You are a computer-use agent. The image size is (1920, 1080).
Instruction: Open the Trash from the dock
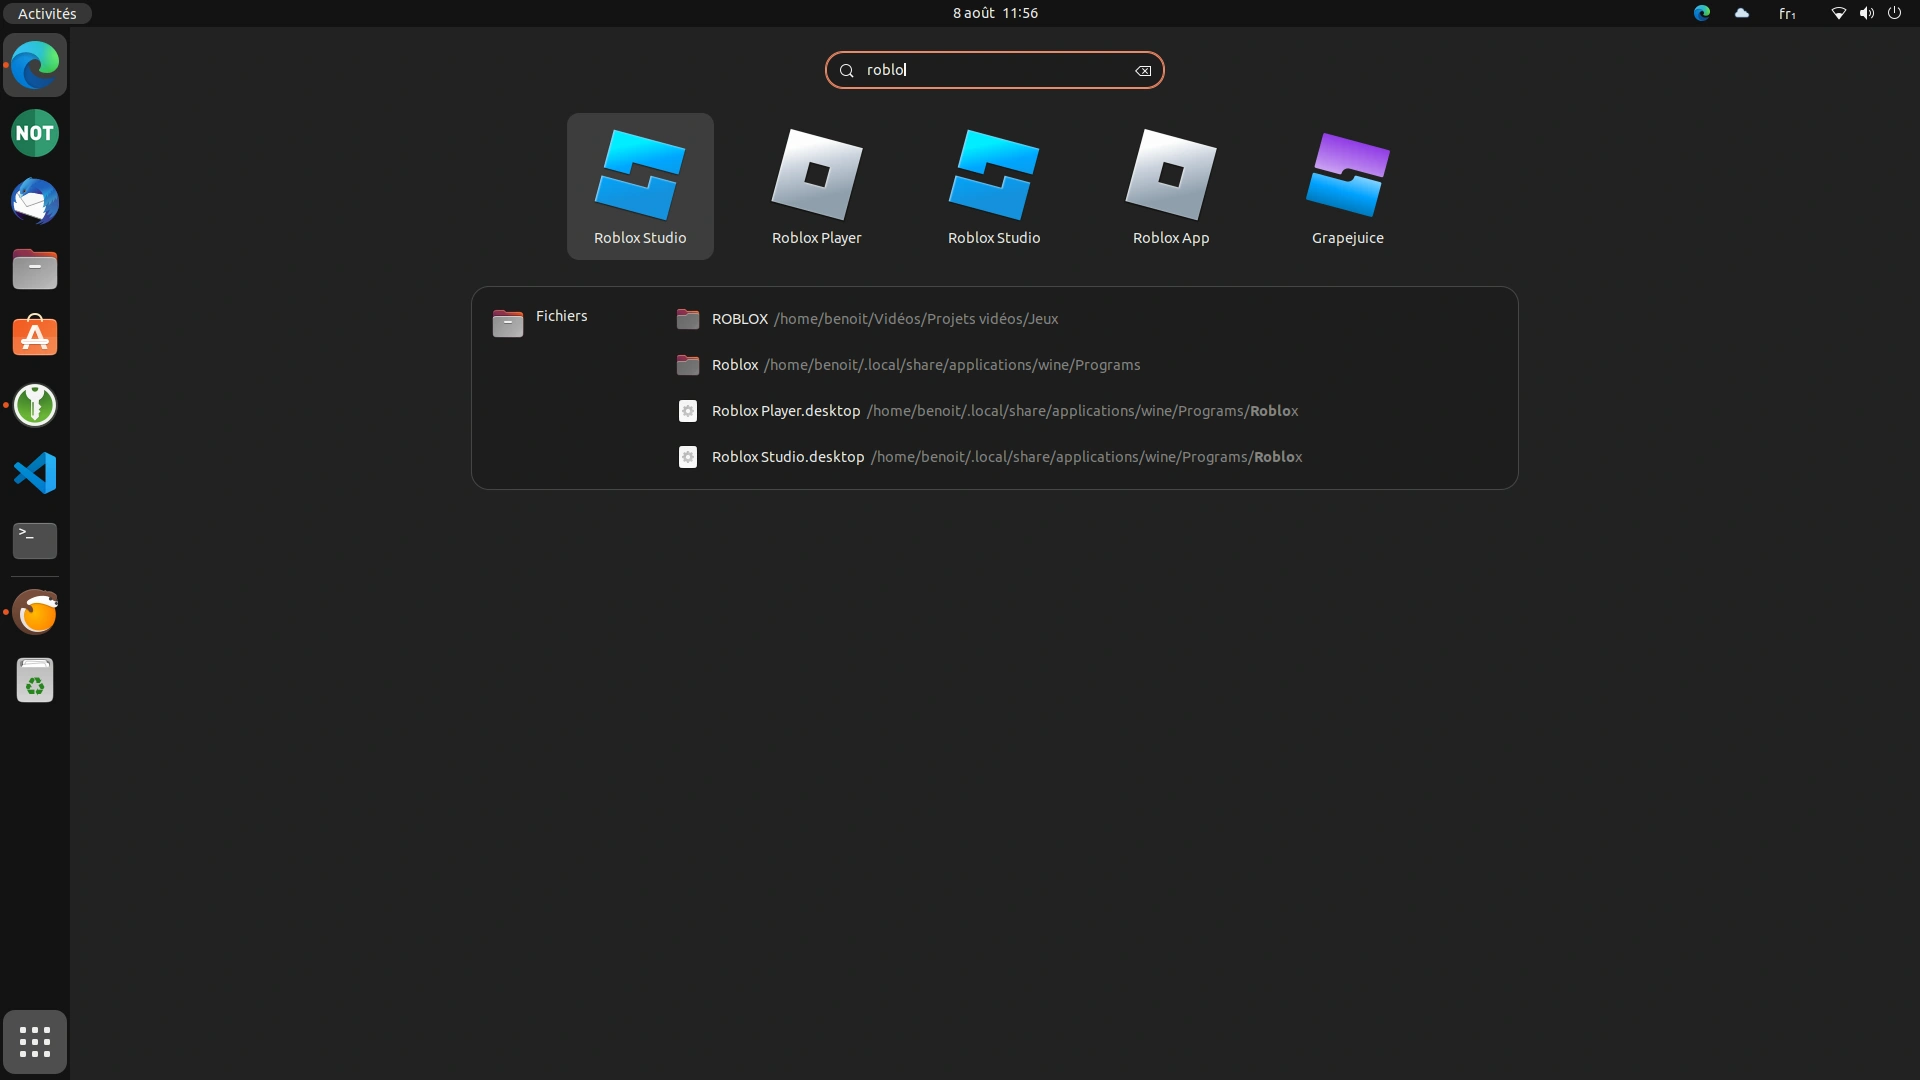tap(35, 681)
